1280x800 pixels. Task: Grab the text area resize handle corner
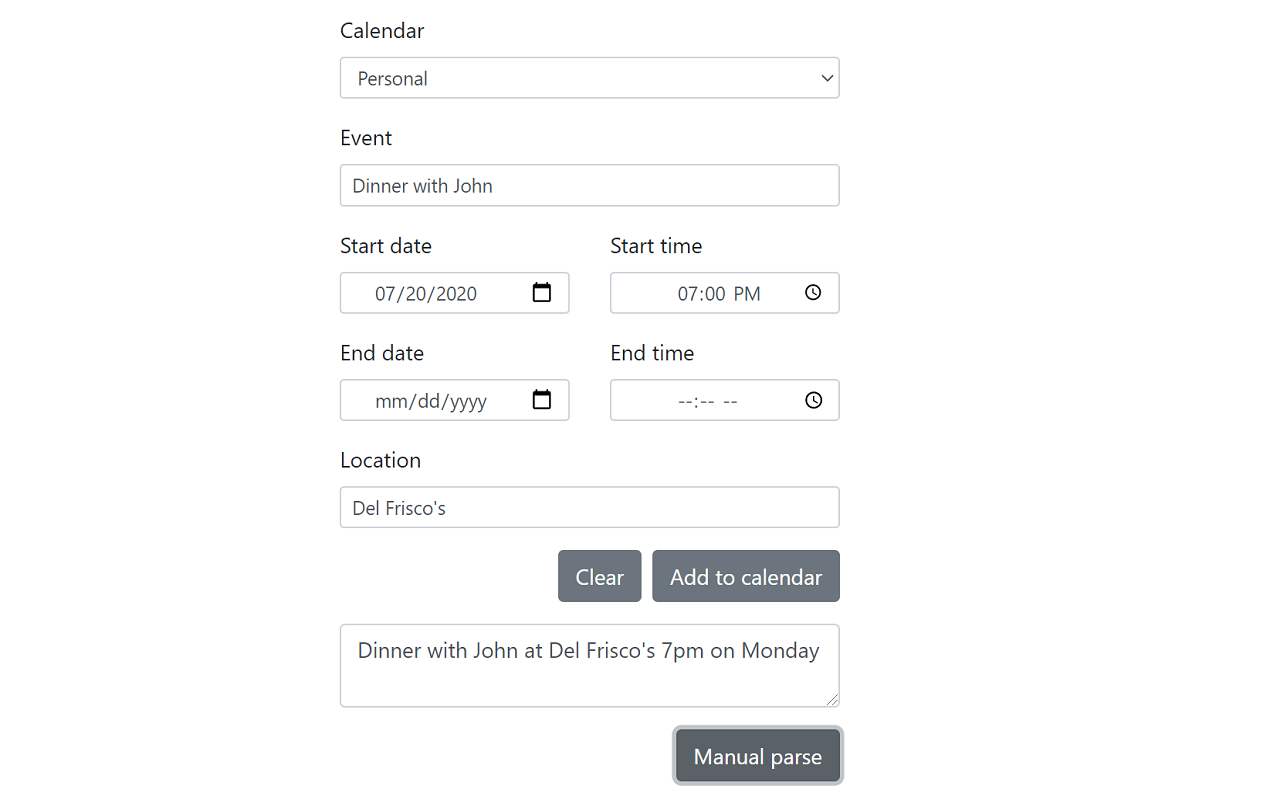831,699
